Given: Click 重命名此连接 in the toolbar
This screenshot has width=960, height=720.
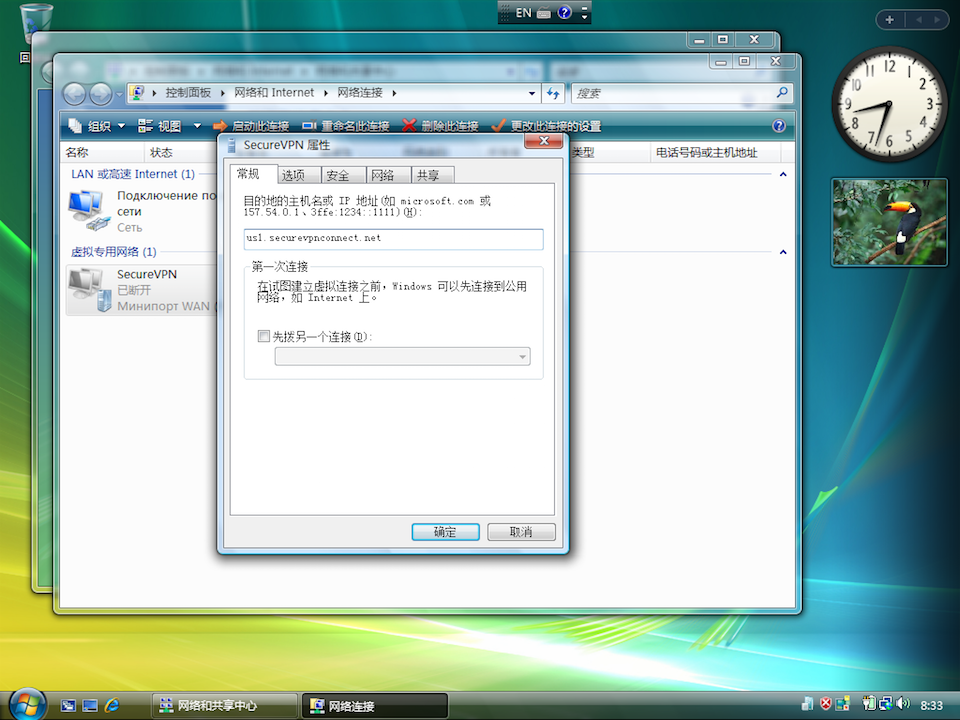Looking at the screenshot, I should (x=347, y=126).
